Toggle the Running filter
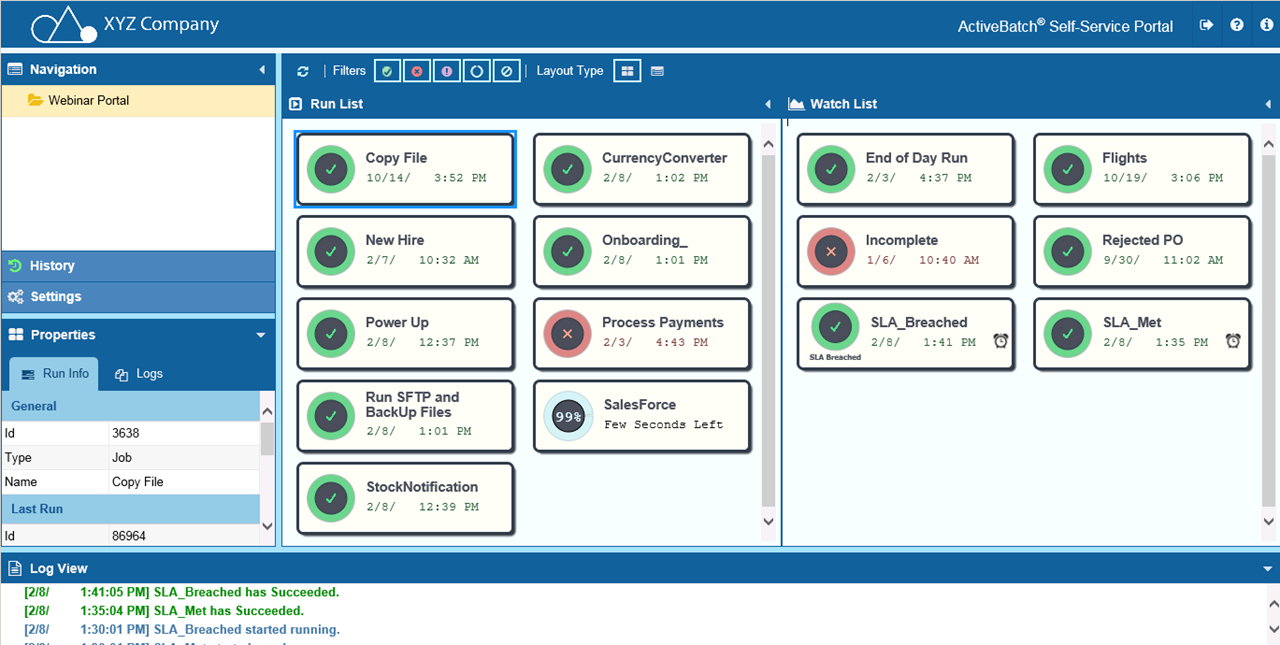The image size is (1280, 645). click(477, 70)
